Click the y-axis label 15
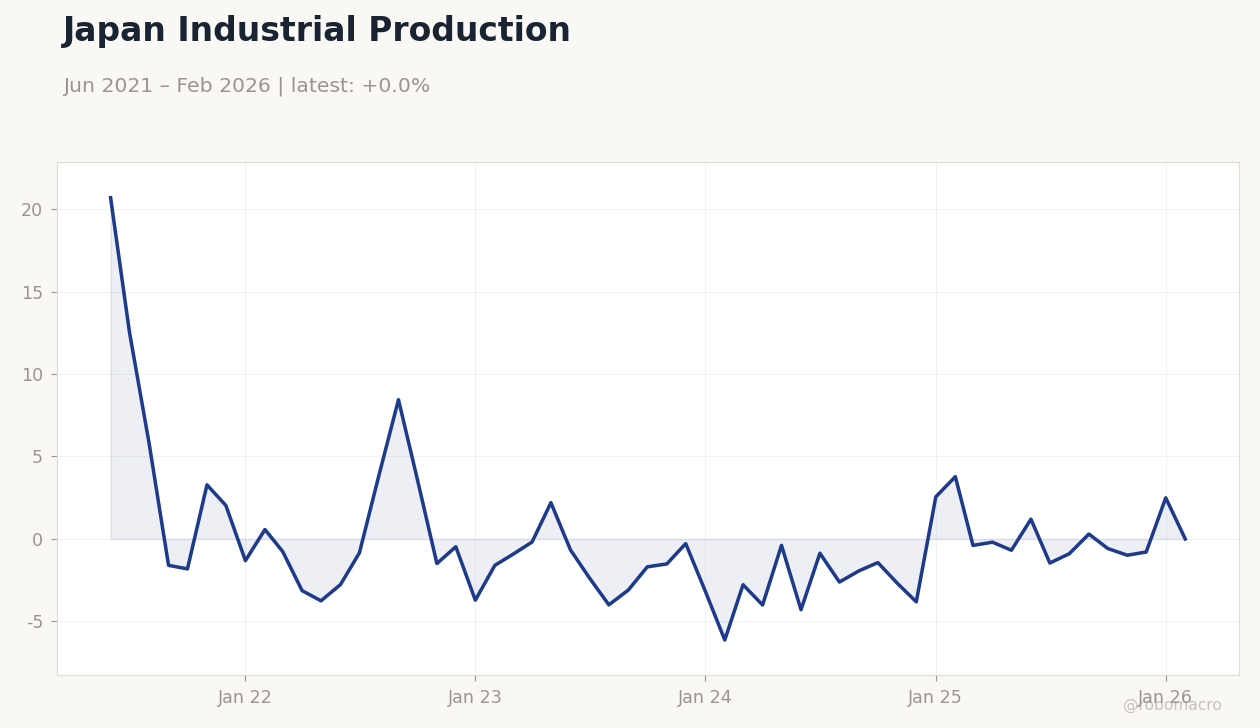Viewport: 1260px width, 728px height. [x=32, y=293]
